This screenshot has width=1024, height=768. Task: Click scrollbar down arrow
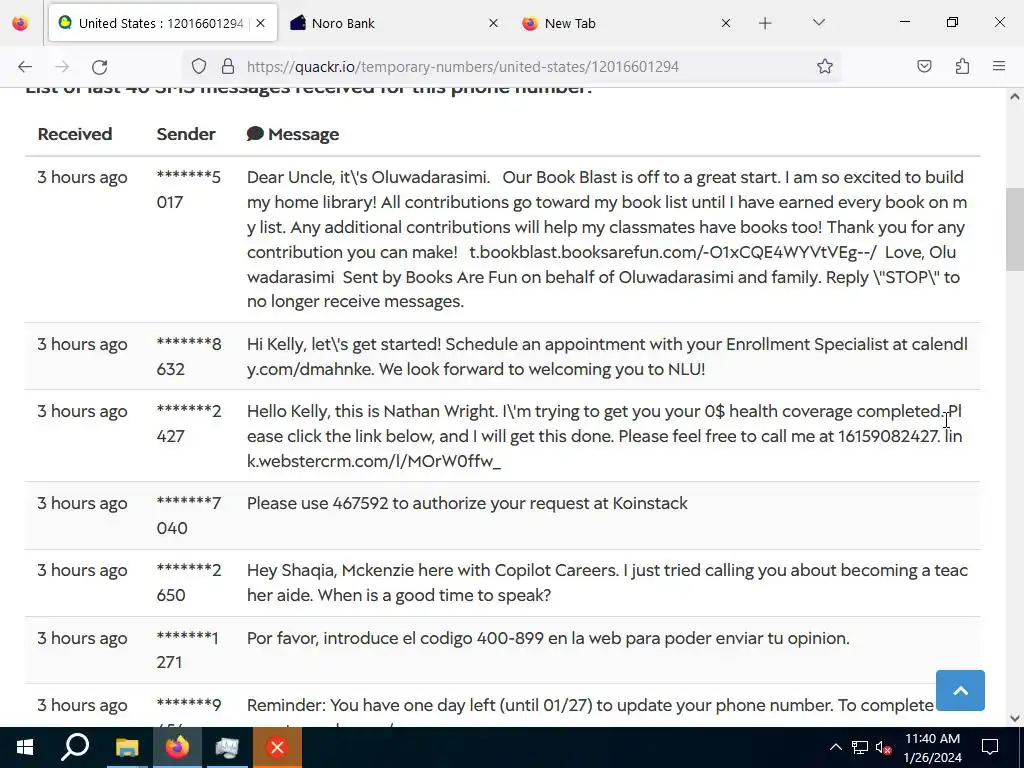pos(1014,718)
